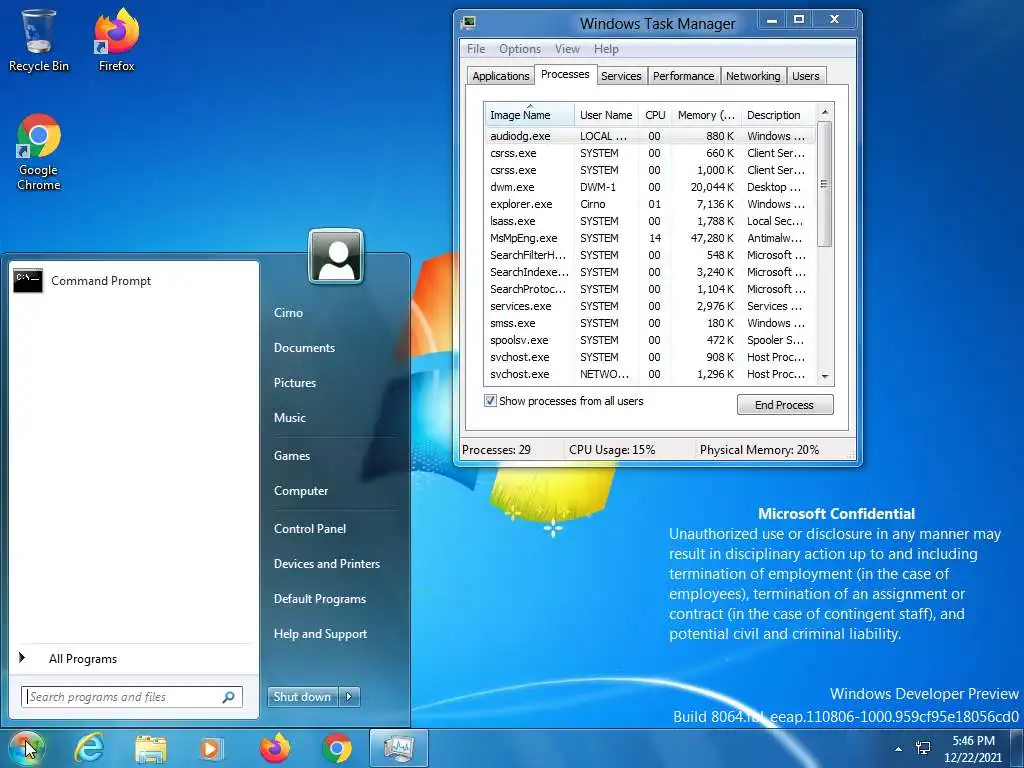
Task: Sort processes by Memory column
Action: coord(706,115)
